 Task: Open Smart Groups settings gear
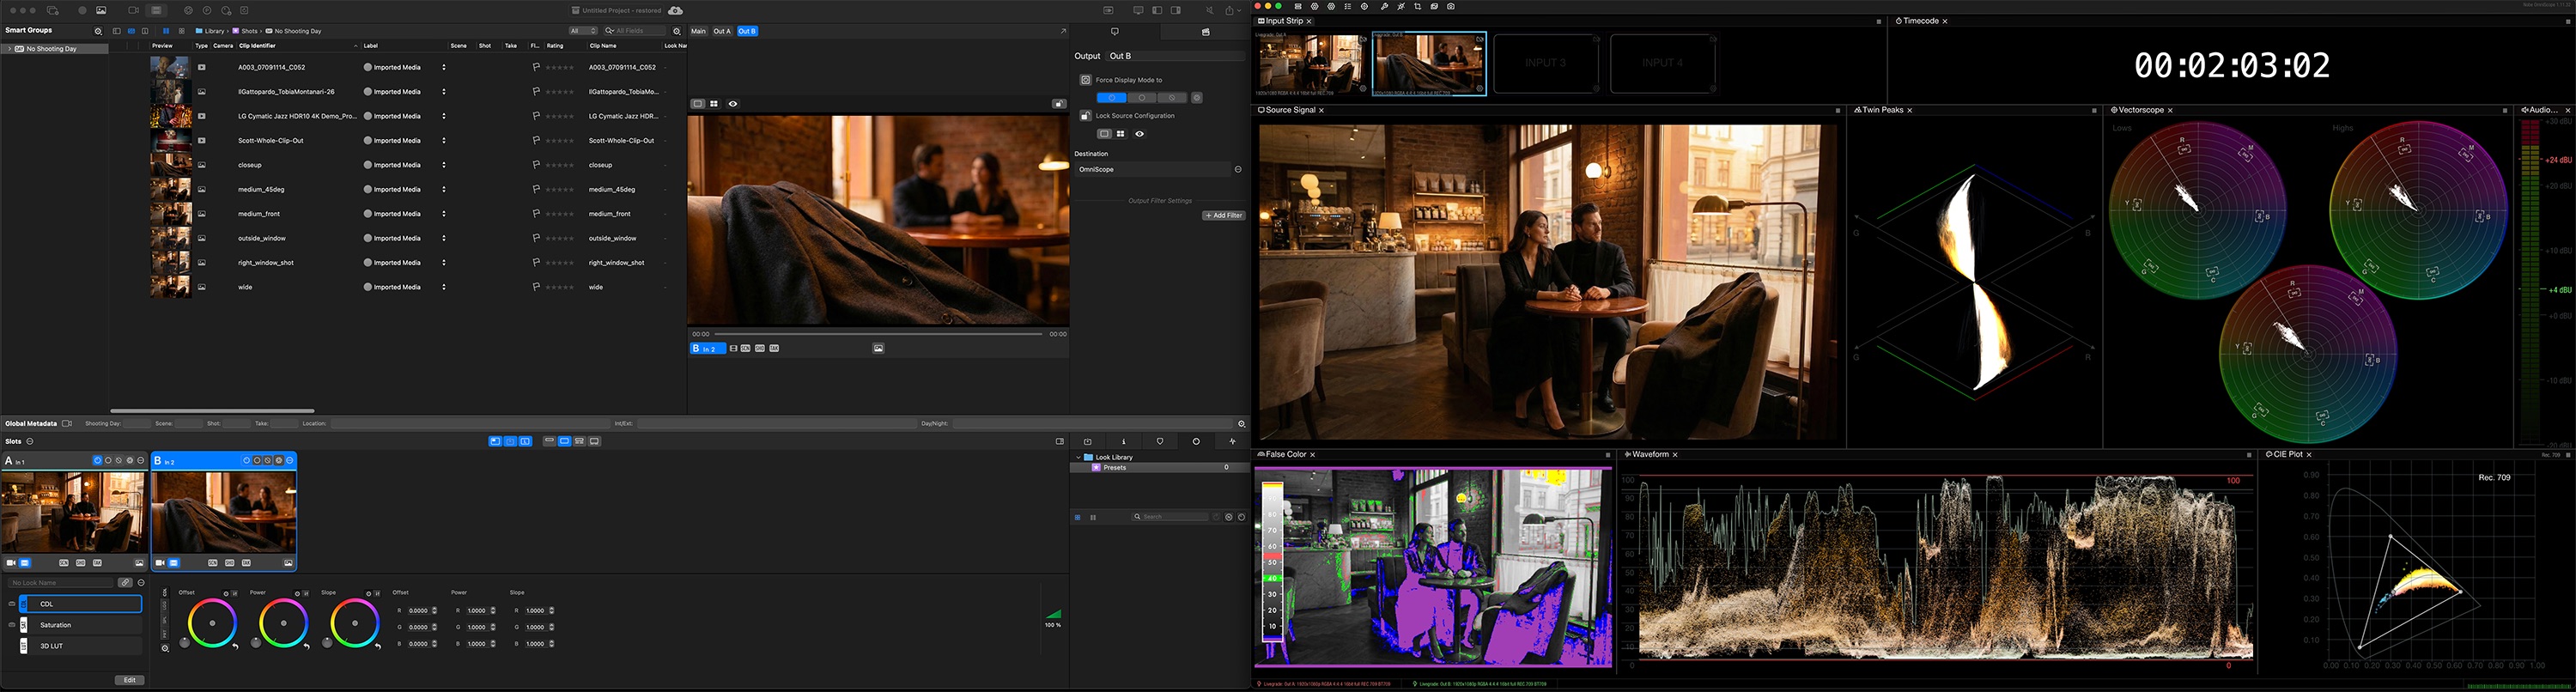coord(98,31)
